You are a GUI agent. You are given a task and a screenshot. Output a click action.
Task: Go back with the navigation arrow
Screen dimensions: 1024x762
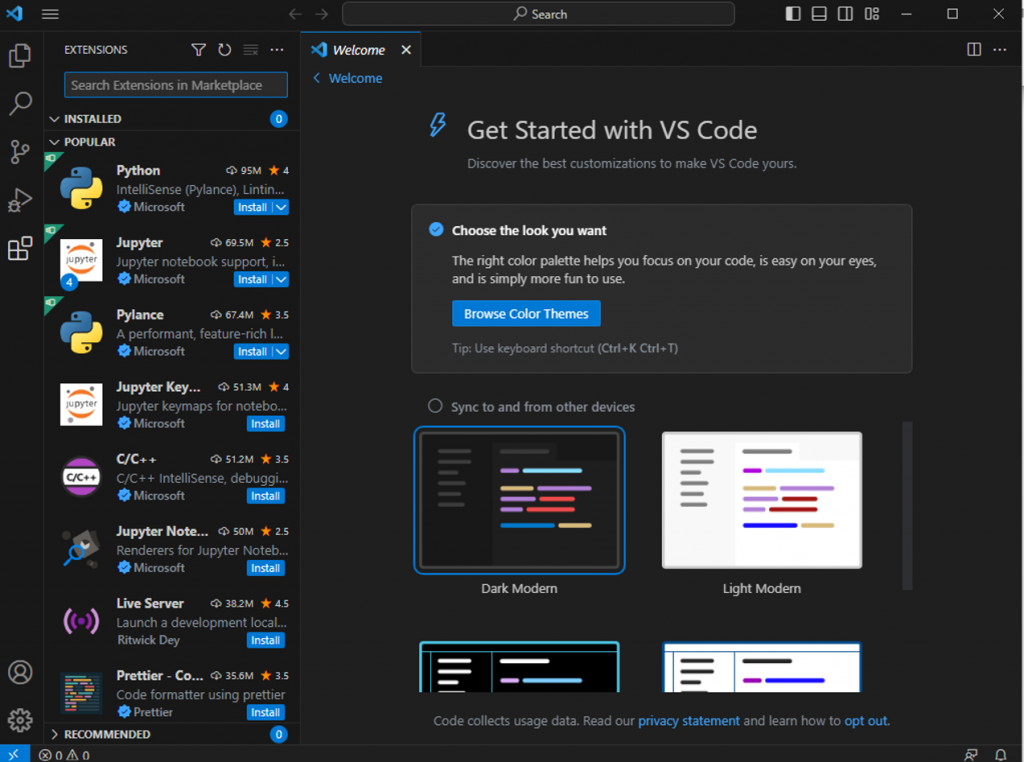pyautogui.click(x=295, y=14)
